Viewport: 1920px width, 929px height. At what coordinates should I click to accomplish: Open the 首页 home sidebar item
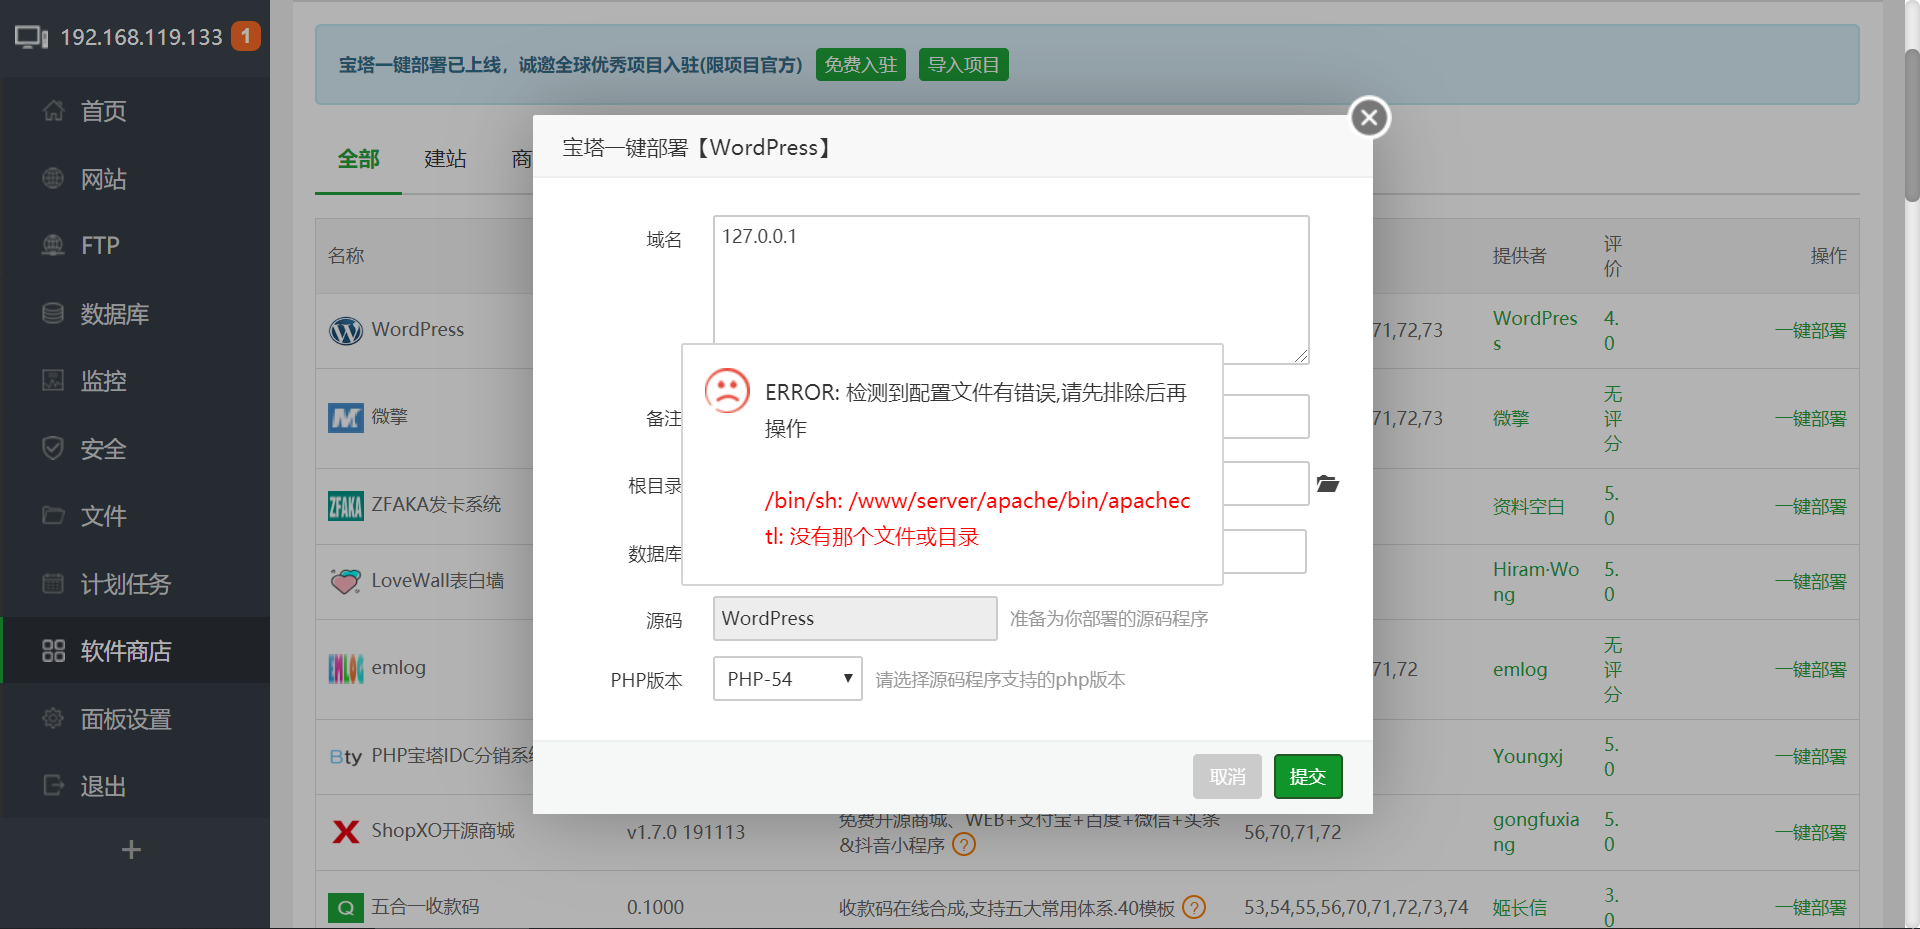135,111
